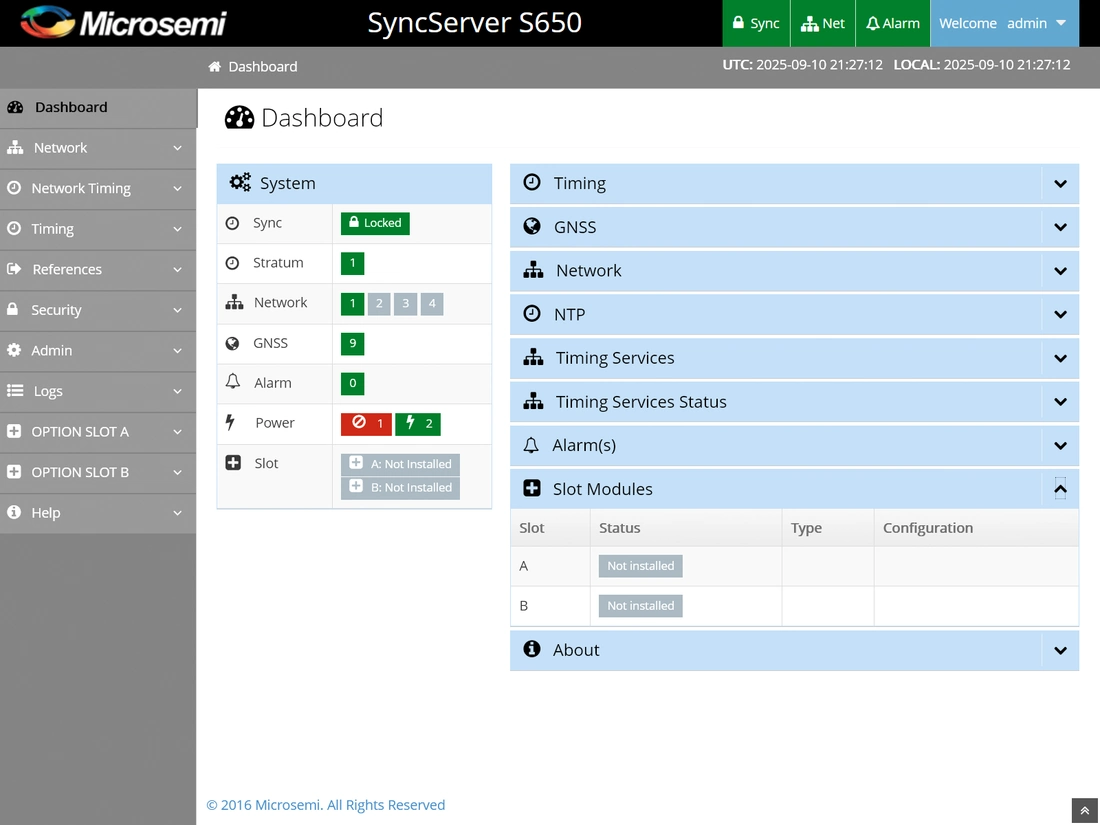This screenshot has height=825, width=1100.
Task: Click the Microsemi copyright link
Action: click(x=326, y=805)
